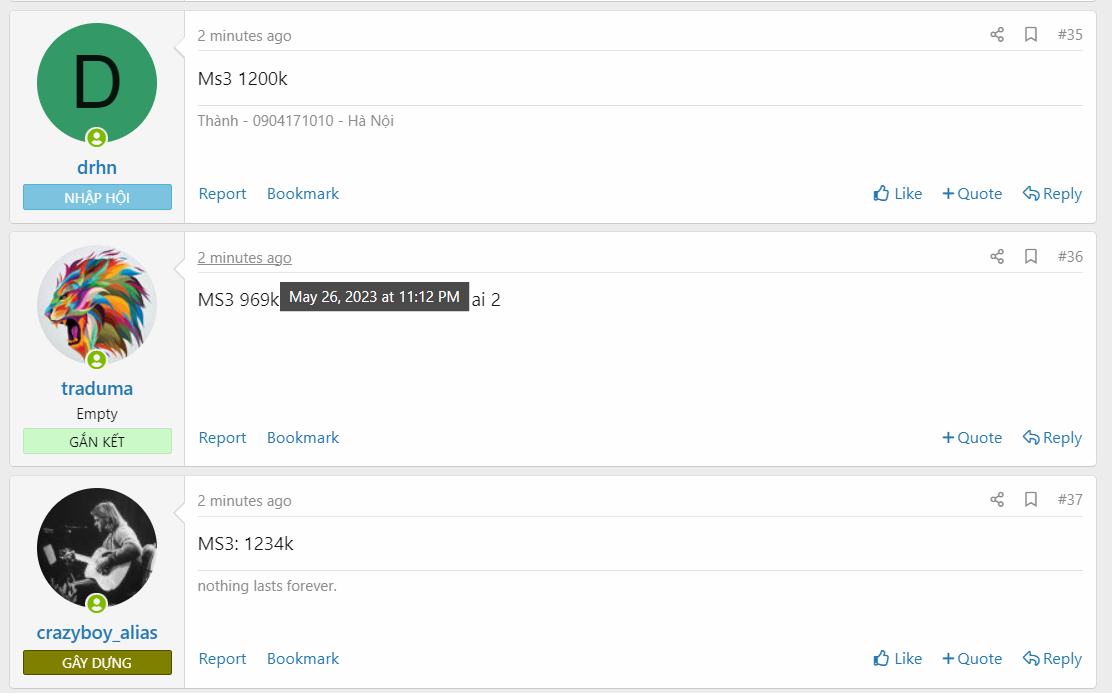Open crazyboy_alias's profile via username link
The height and width of the screenshot is (693, 1112).
pyautogui.click(x=97, y=632)
